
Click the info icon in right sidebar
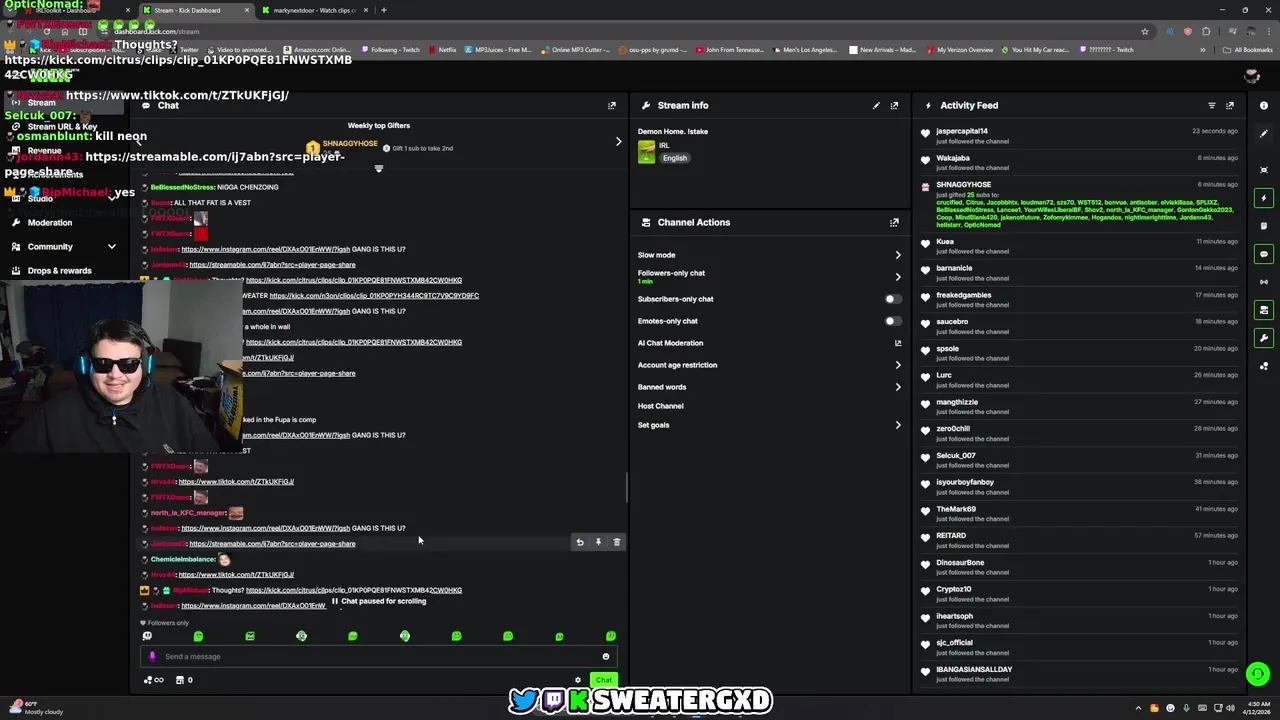click(x=1264, y=105)
